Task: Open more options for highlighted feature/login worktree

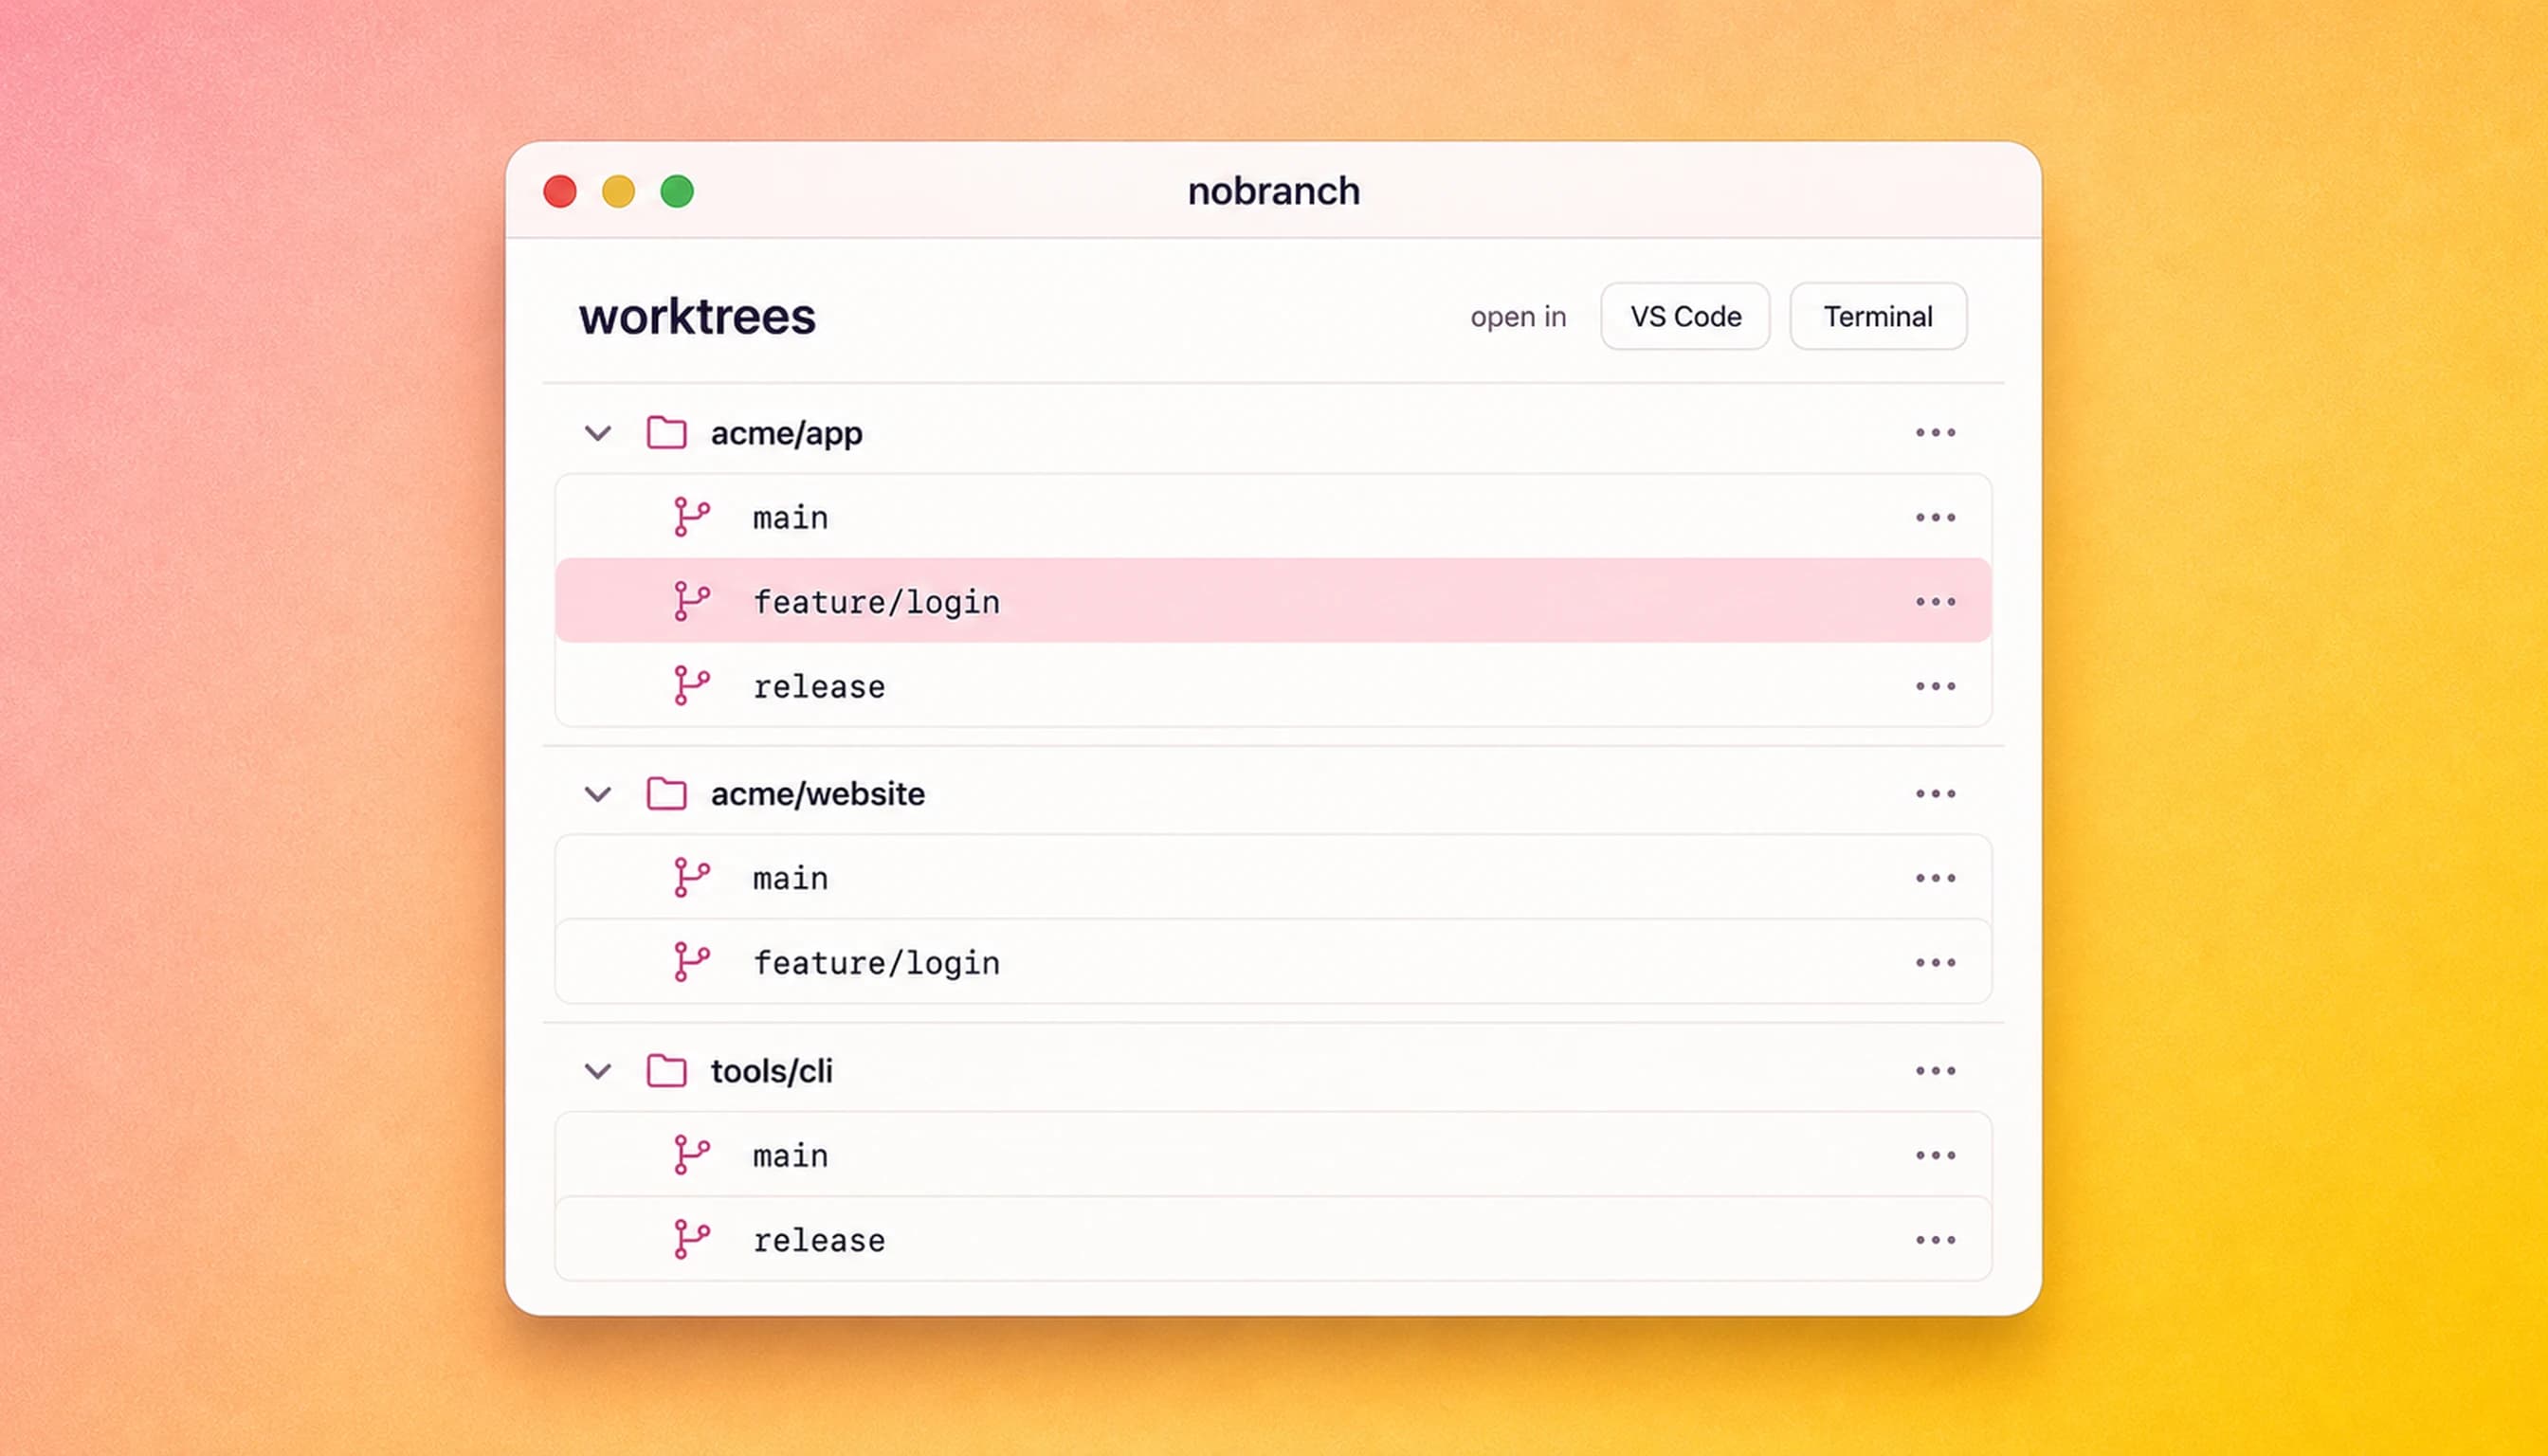Action: tap(1935, 602)
